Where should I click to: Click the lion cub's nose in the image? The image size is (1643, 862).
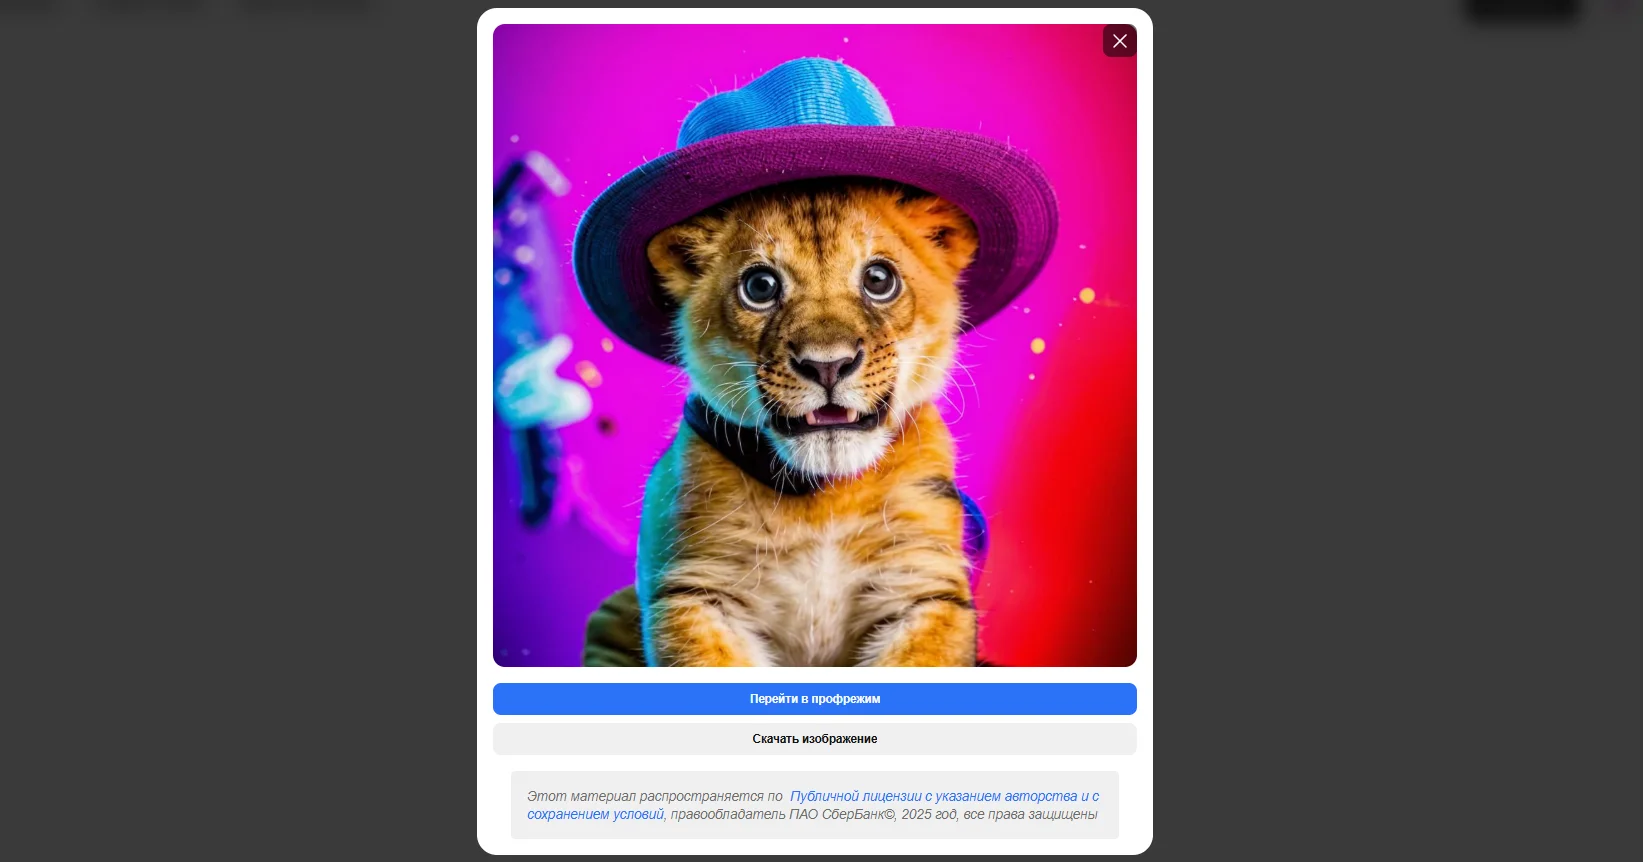tap(827, 368)
